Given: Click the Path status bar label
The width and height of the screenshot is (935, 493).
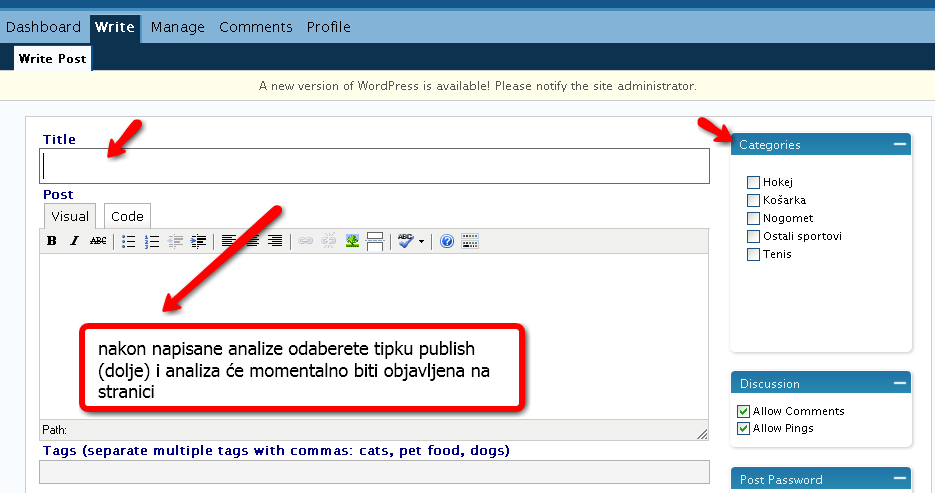Looking at the screenshot, I should point(54,430).
